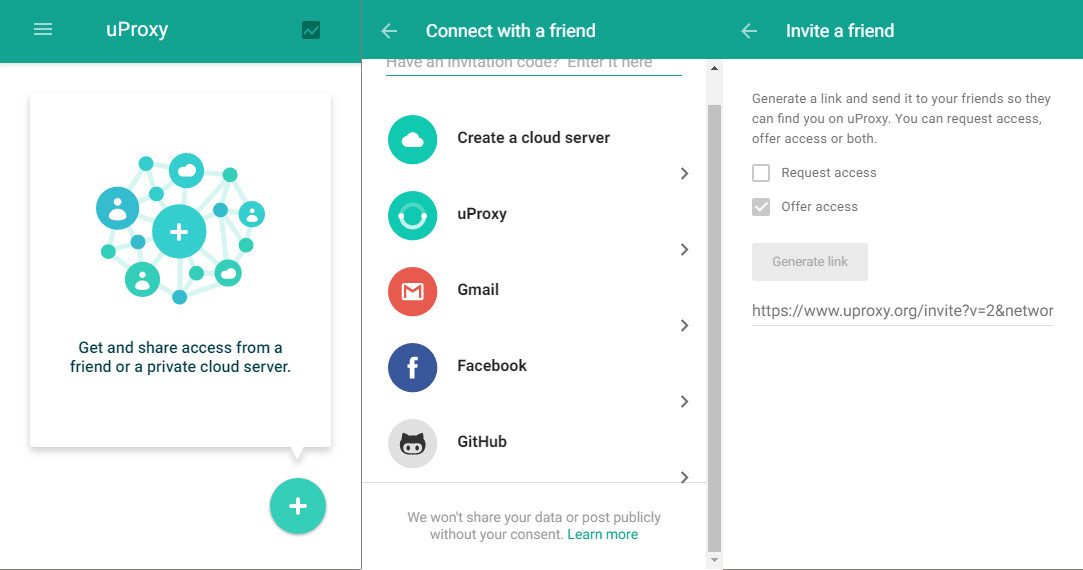
Task: Click the red Gmail icon
Action: click(x=412, y=291)
